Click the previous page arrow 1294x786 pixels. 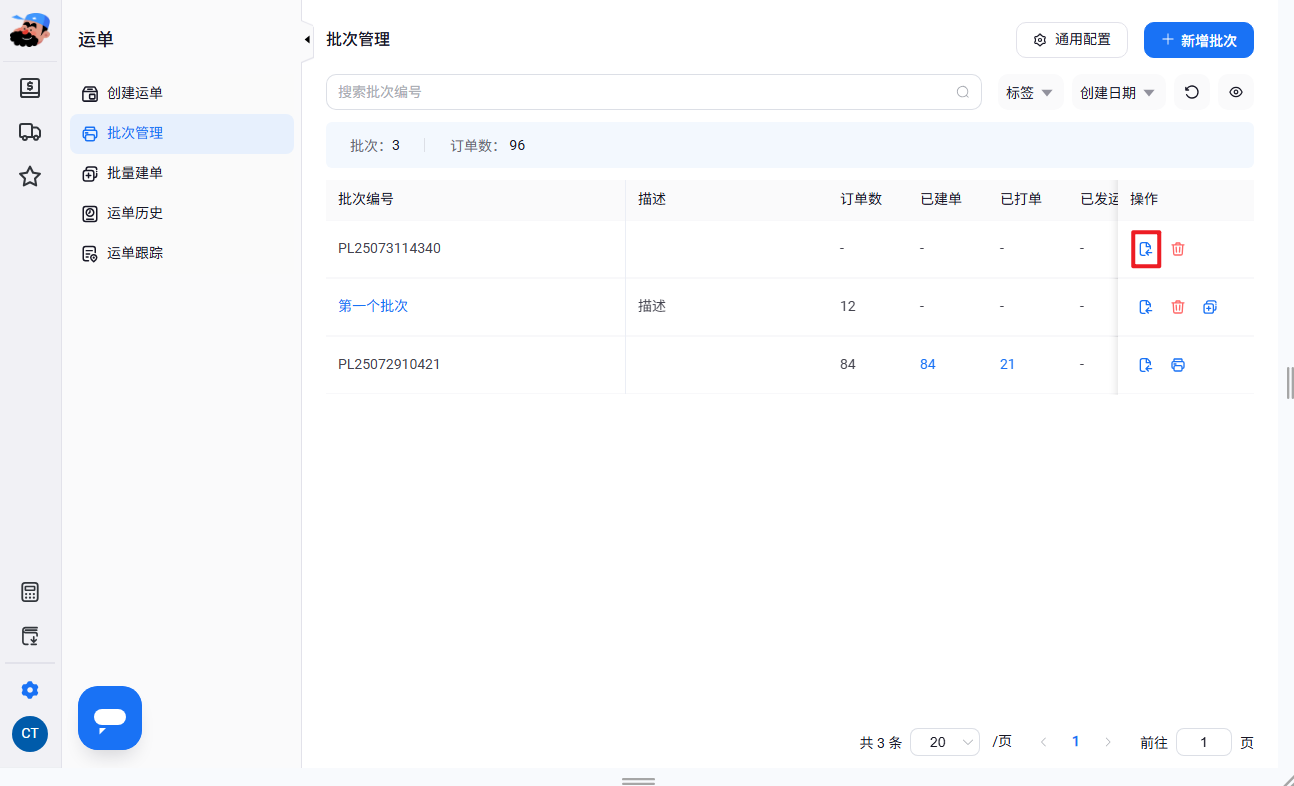[1044, 742]
